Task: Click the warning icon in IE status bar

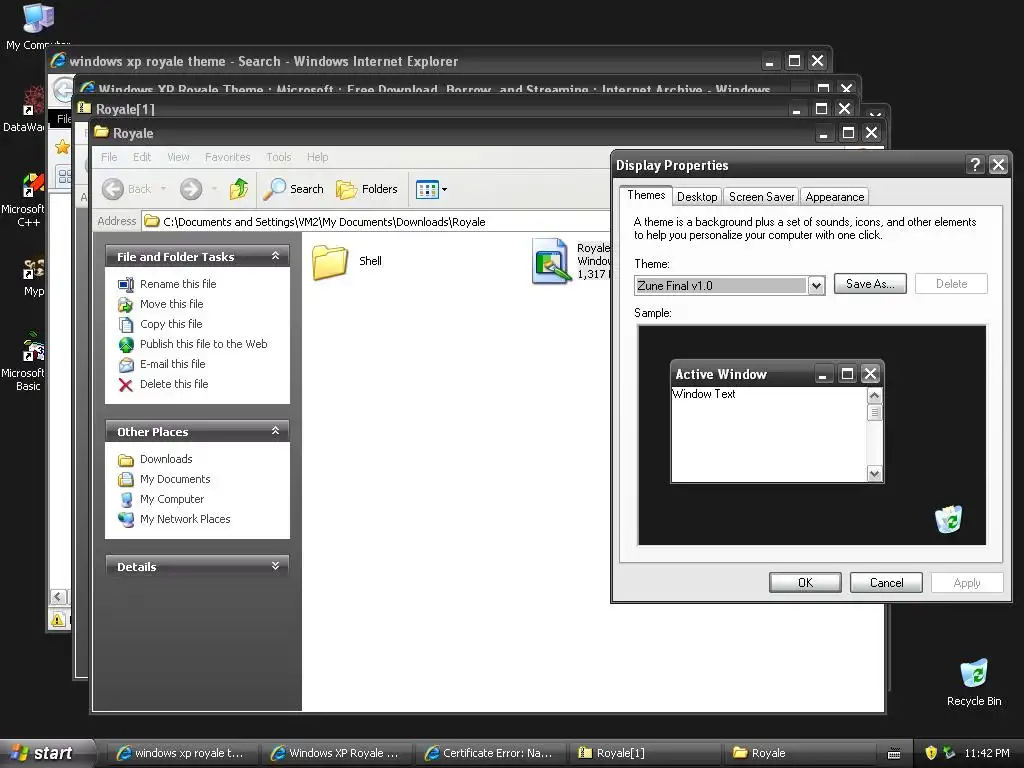Action: coord(58,620)
